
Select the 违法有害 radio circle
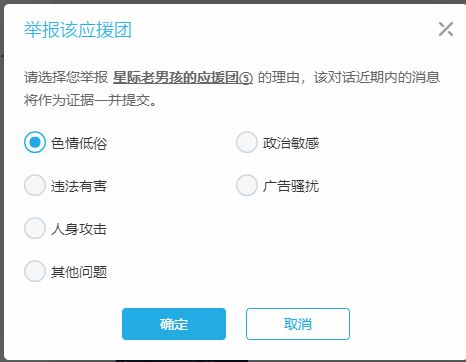click(35, 185)
